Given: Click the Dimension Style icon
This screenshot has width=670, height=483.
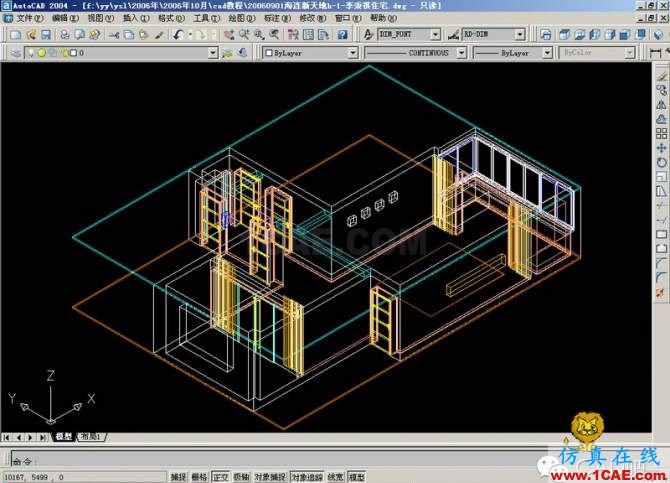Looking at the screenshot, I should point(453,35).
